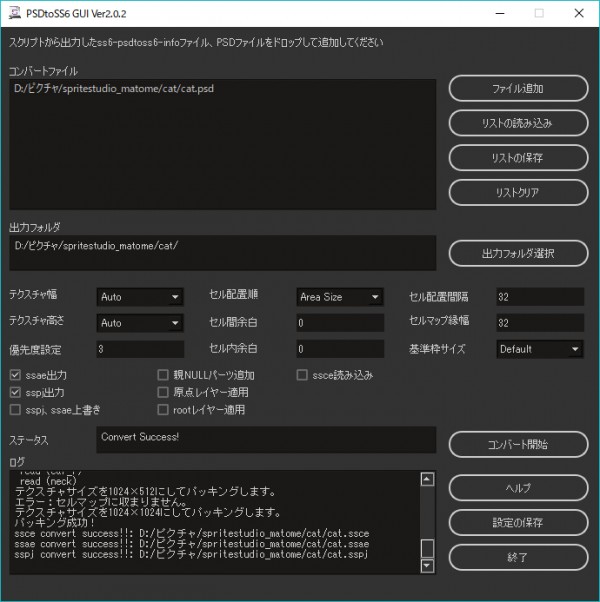
Task: Click the PSDtoSS6 app icon in title bar
Action: click(15, 13)
